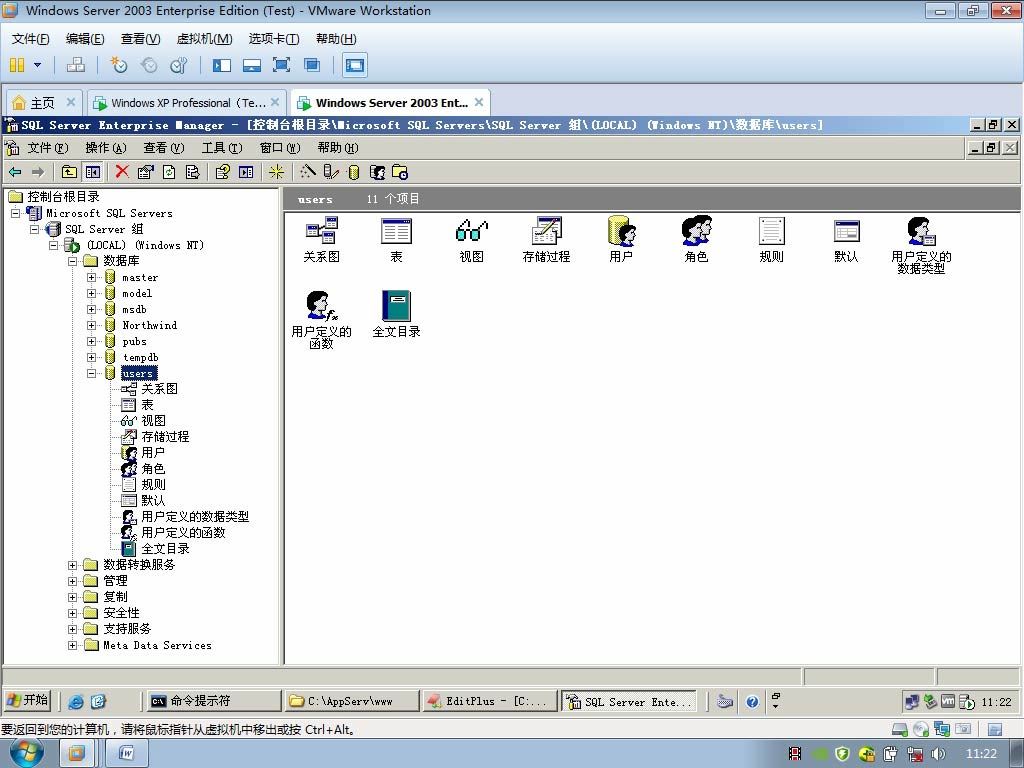
Task: Open the host Windows Start orb
Action: pos(25,754)
